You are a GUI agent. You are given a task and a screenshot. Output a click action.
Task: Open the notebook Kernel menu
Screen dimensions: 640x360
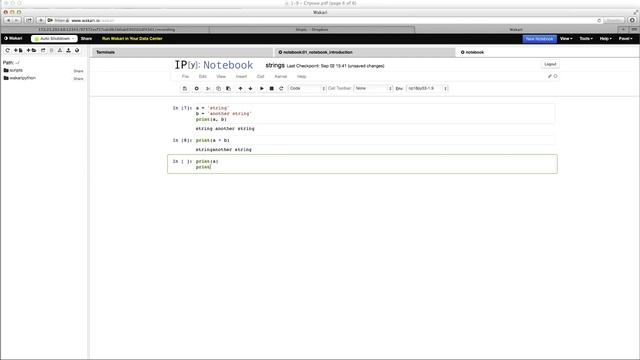pyautogui.click(x=280, y=77)
